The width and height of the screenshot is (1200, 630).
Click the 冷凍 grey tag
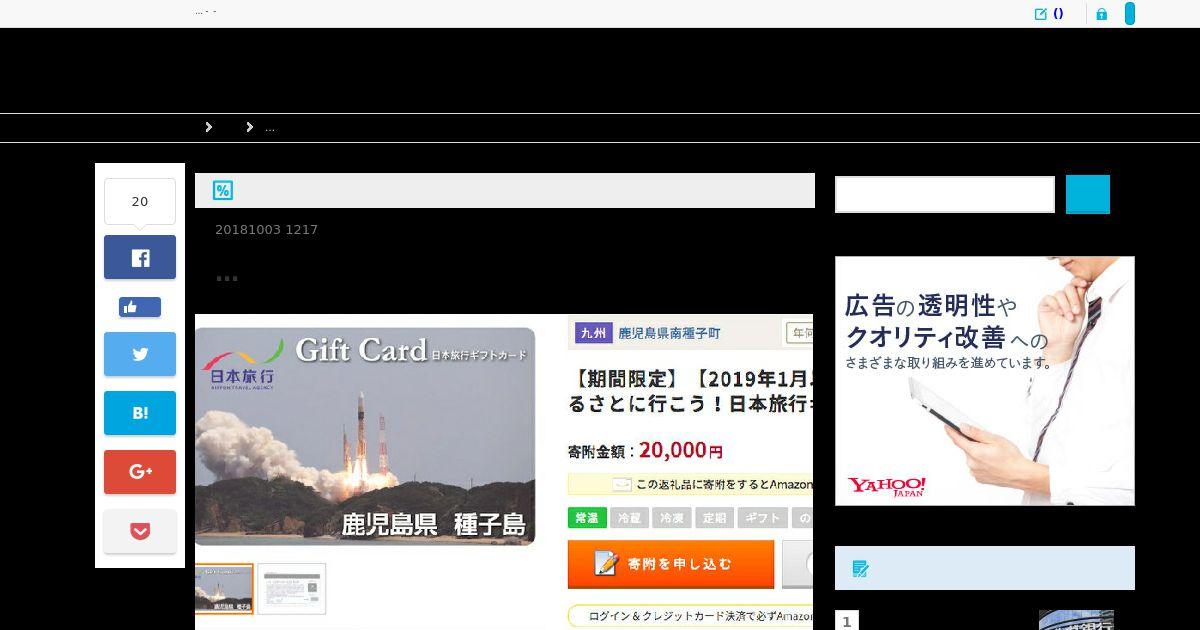pyautogui.click(x=672, y=518)
